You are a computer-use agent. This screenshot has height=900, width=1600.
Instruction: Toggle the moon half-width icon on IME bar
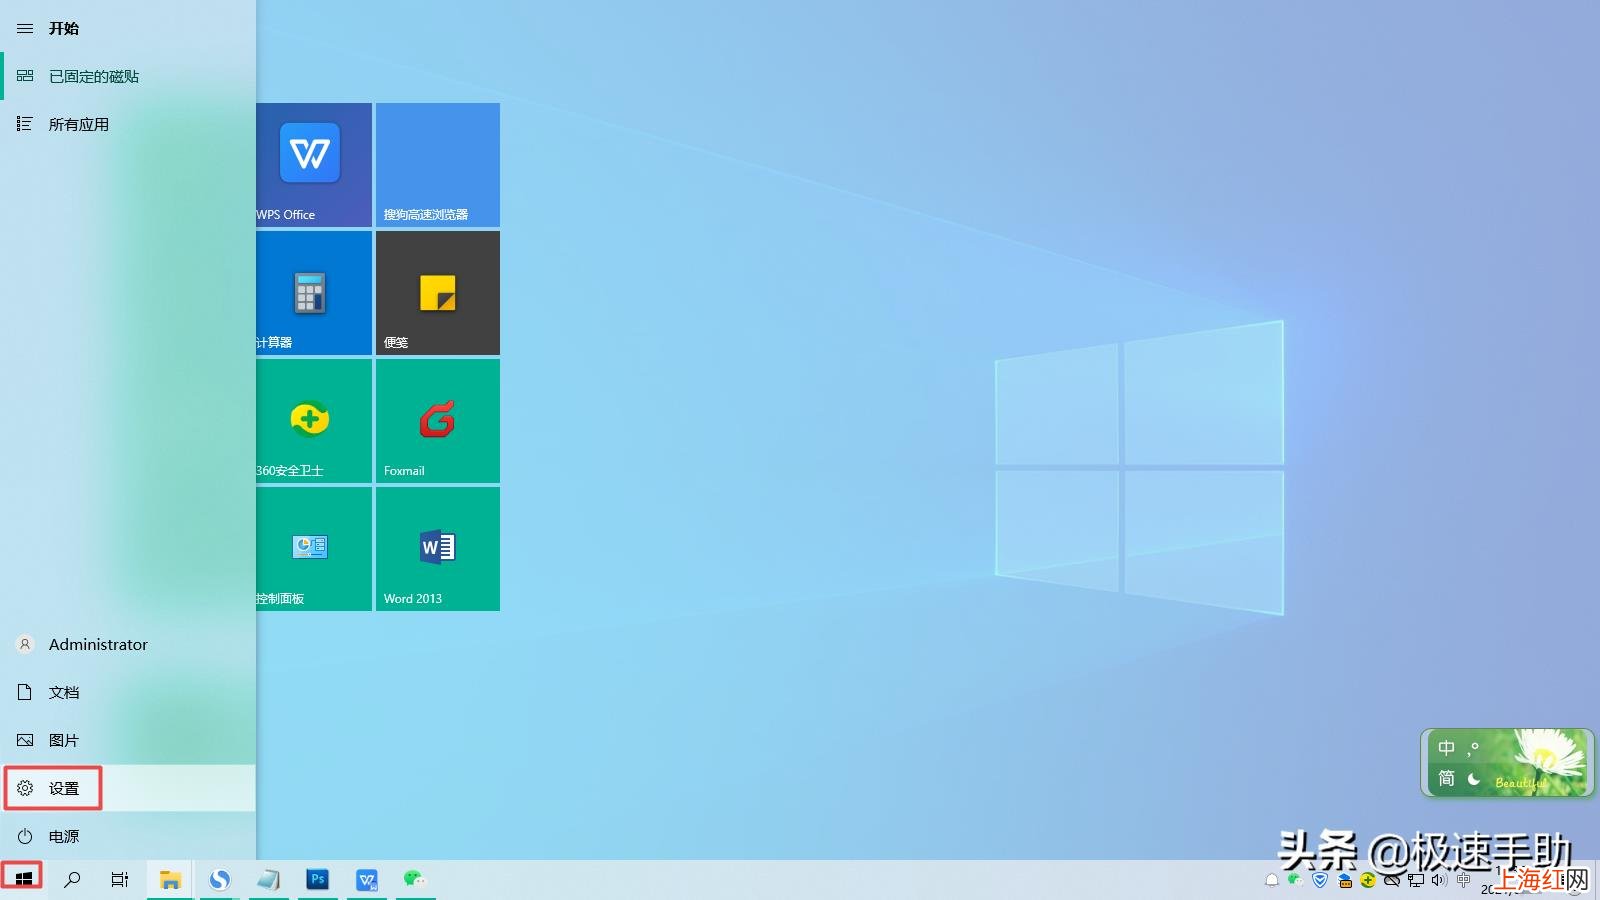[x=1473, y=778]
